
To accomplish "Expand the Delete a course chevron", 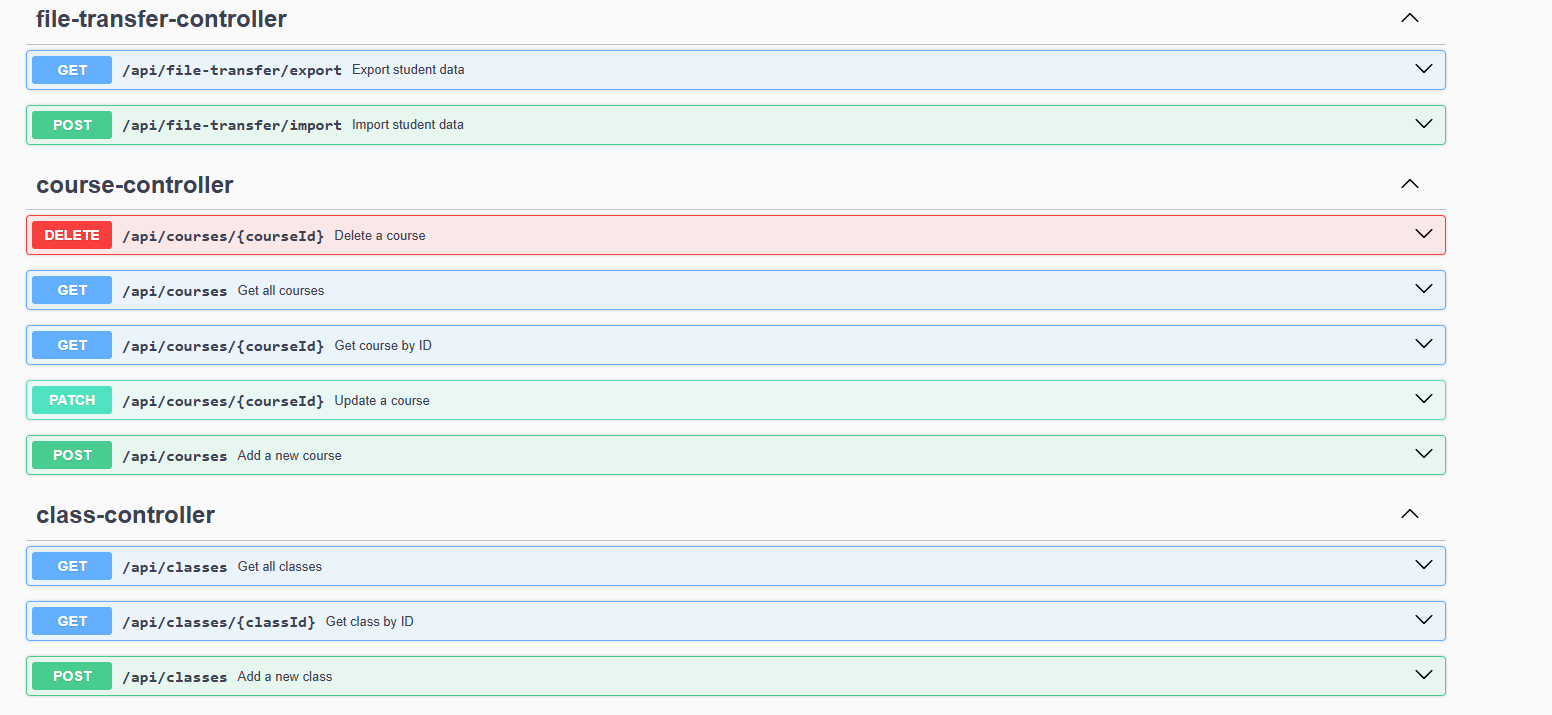I will [x=1424, y=234].
